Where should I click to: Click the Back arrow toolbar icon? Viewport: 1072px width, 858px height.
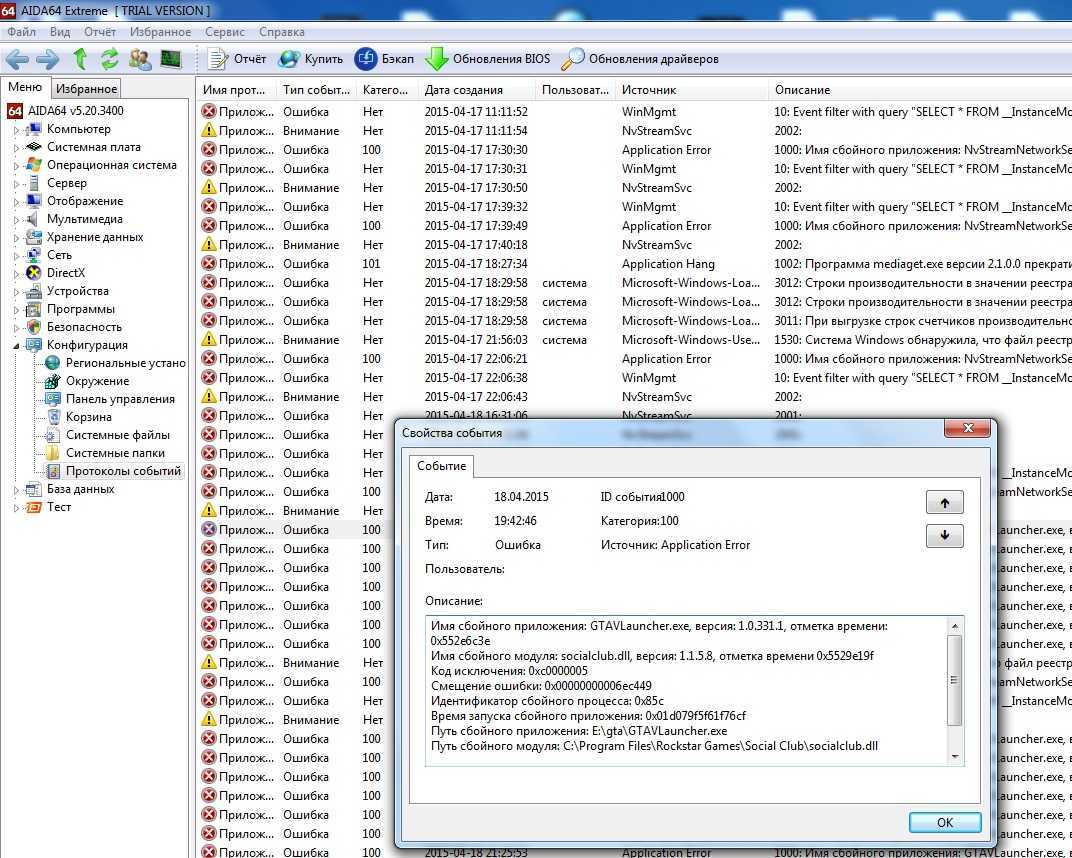click(x=17, y=59)
